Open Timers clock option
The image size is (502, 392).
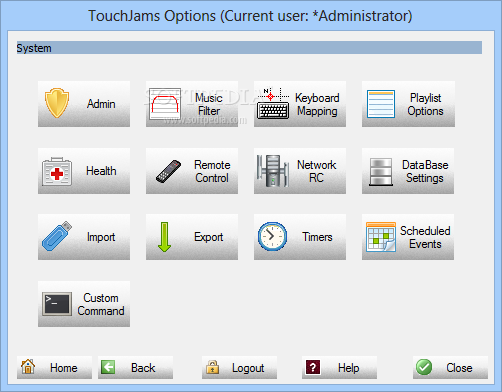(x=300, y=237)
